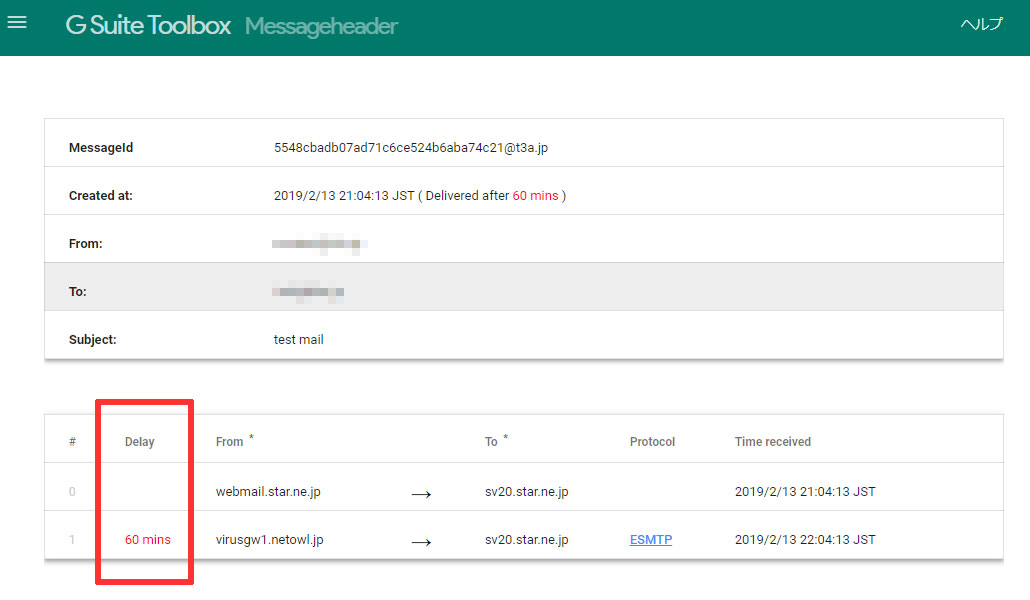This screenshot has height=600, width=1030.
Task: Click the blurred To address
Action: click(308, 292)
